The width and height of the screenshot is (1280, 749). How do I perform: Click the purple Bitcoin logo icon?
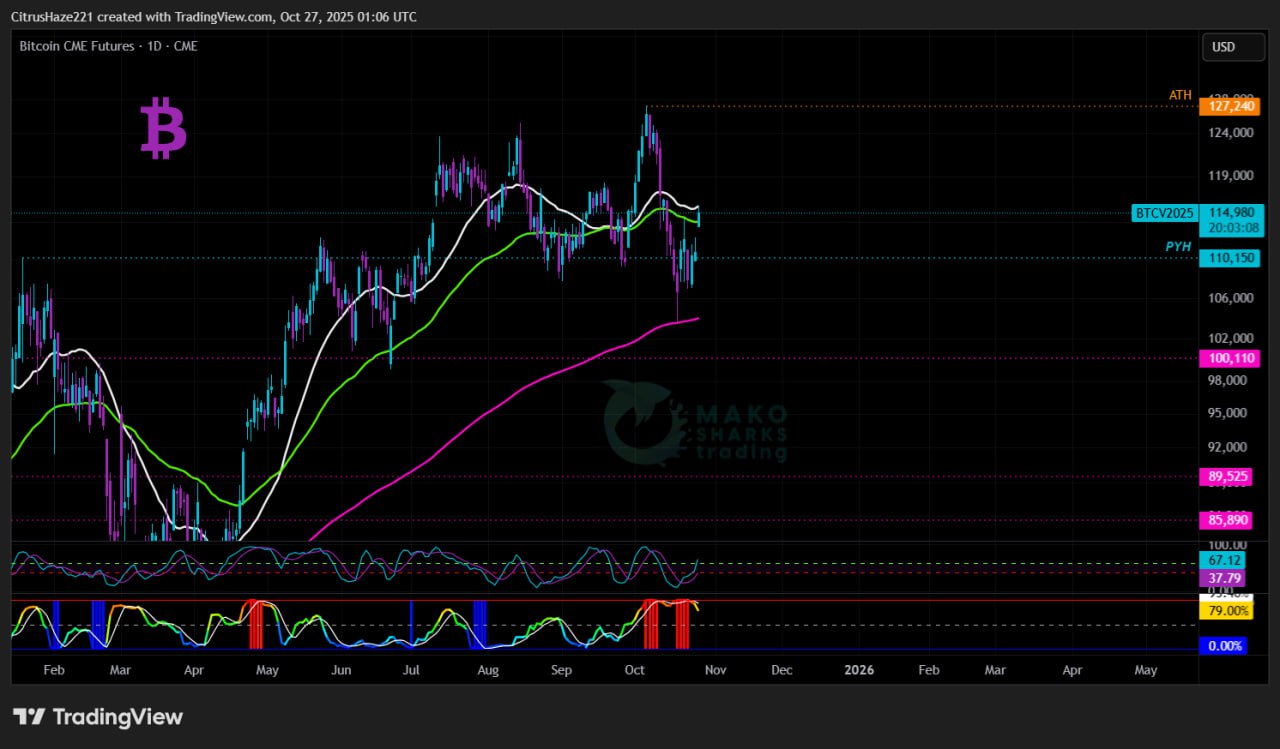tap(163, 129)
